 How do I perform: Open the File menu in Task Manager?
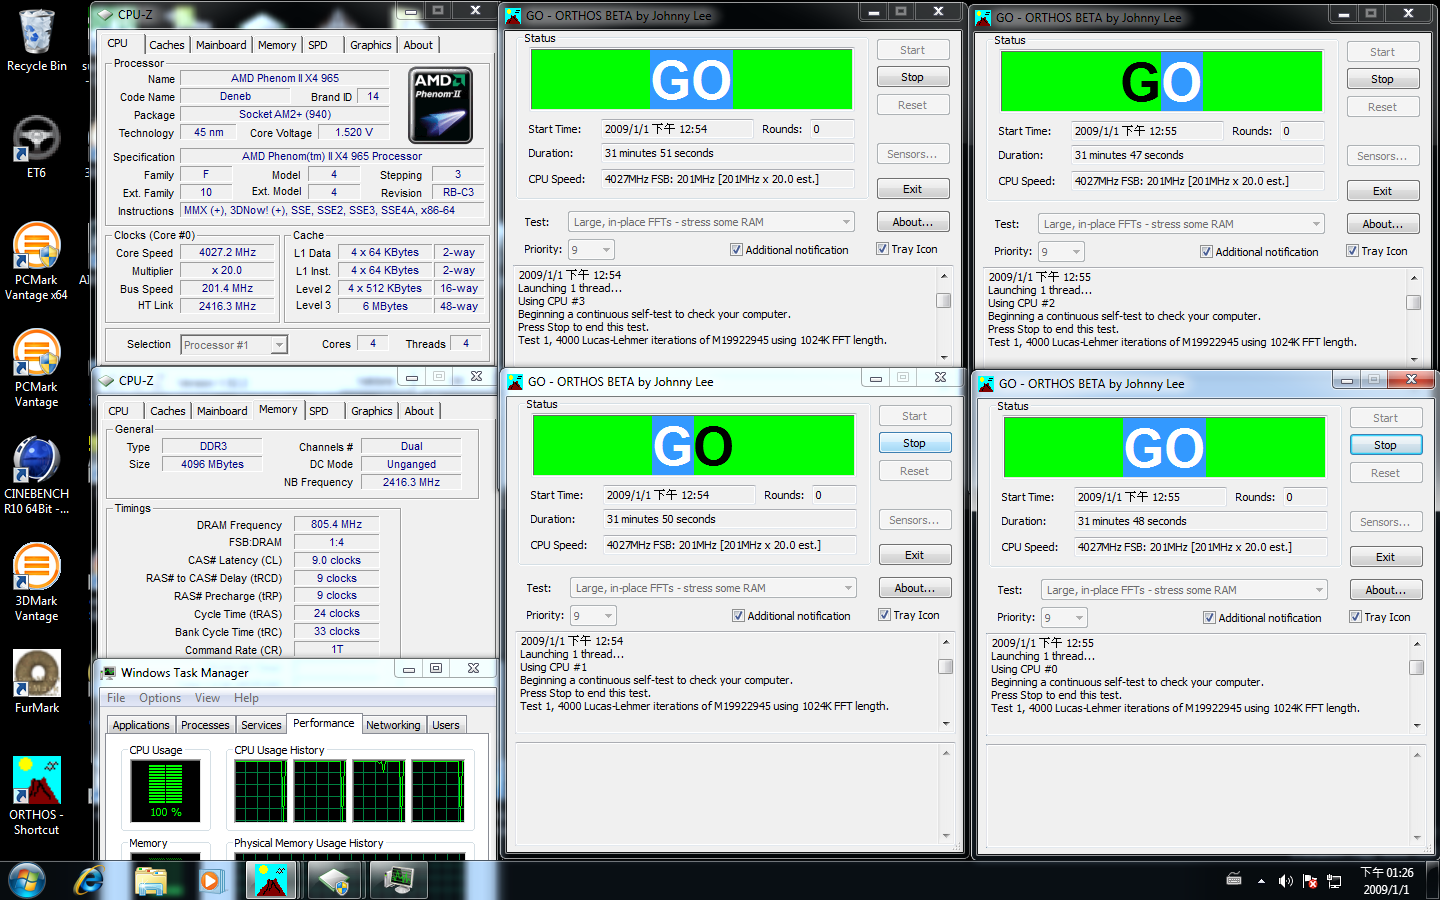[x=116, y=698]
